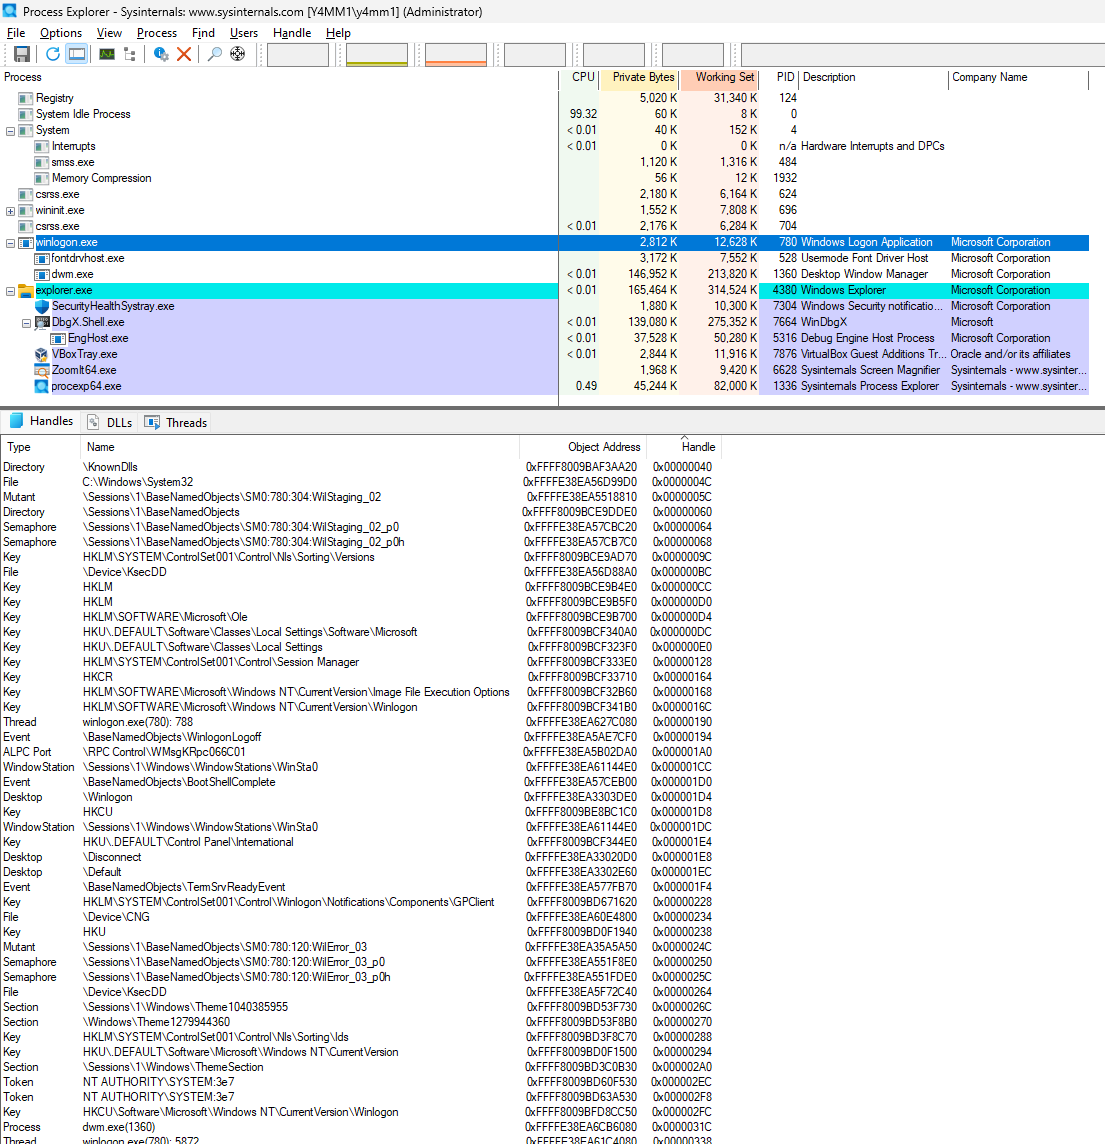Viewport: 1105px width, 1144px height.
Task: Collapse the explorer.exe process tree
Action: click(x=11, y=291)
